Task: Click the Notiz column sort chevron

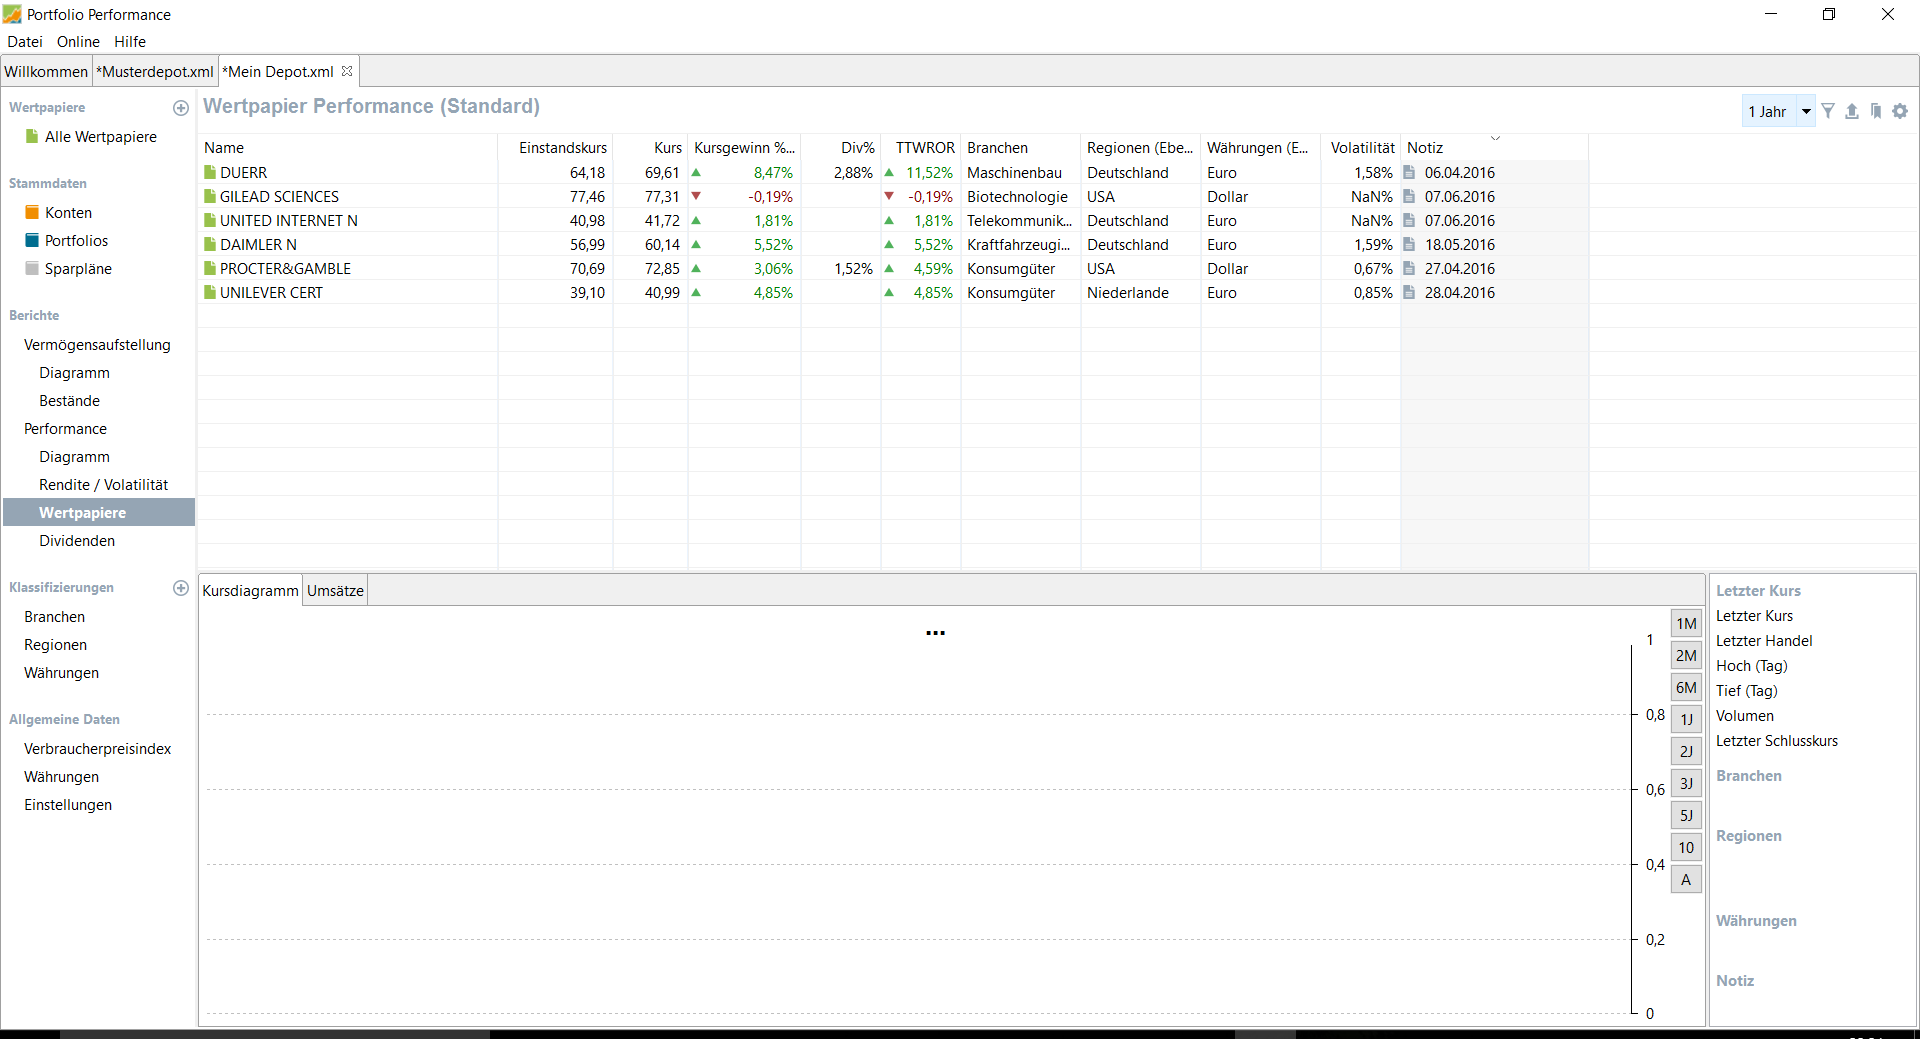Action: point(1495,138)
